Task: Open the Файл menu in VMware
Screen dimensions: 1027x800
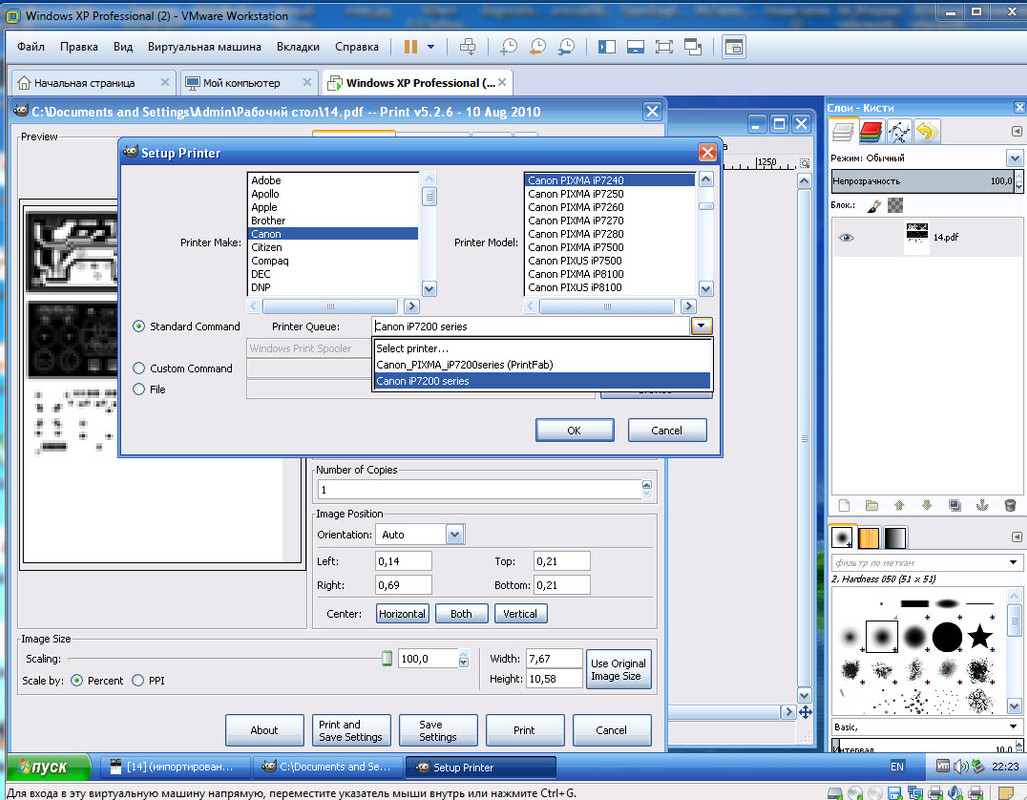Action: pyautogui.click(x=31, y=47)
